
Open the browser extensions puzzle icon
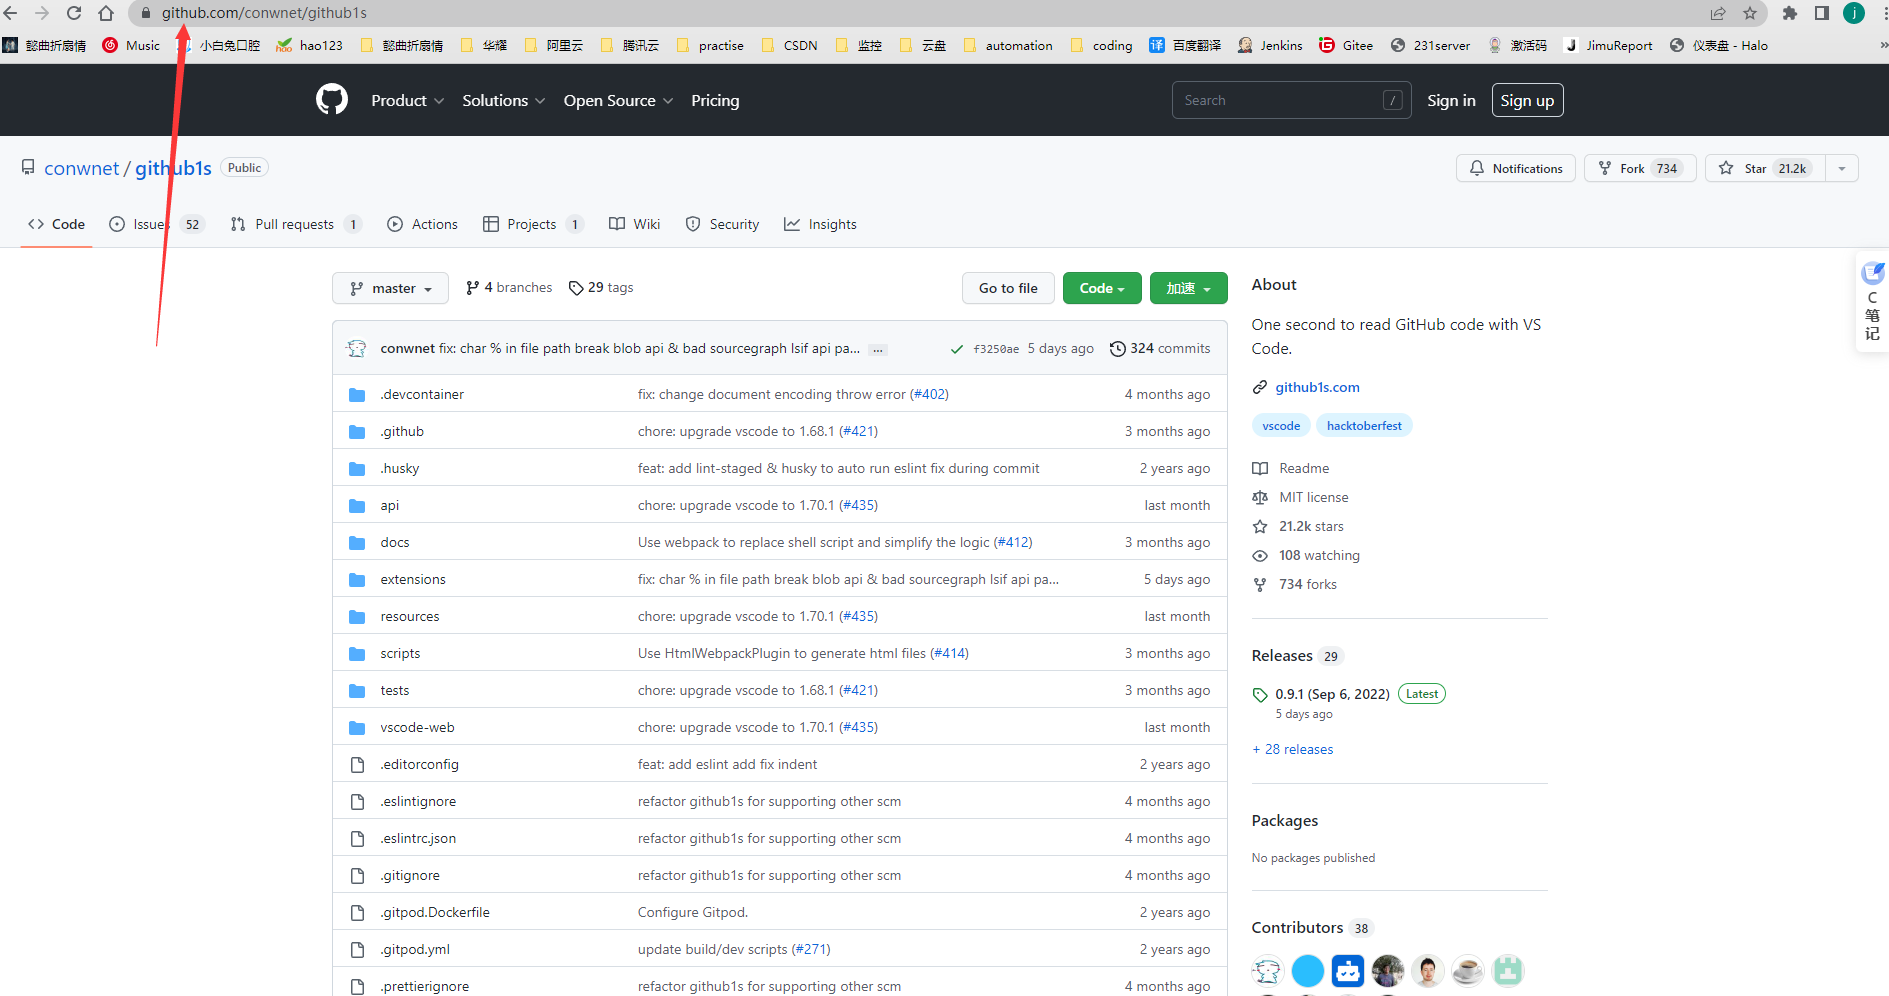pyautogui.click(x=1790, y=13)
